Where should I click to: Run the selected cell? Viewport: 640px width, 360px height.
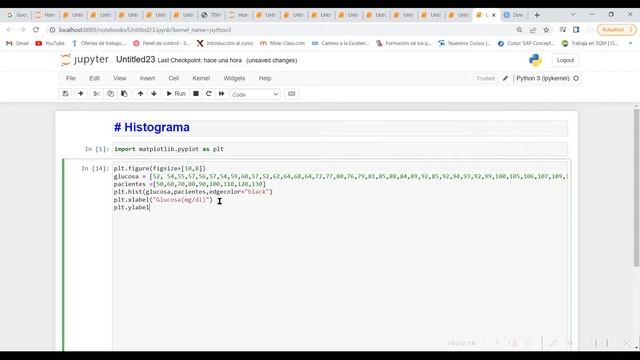176,94
